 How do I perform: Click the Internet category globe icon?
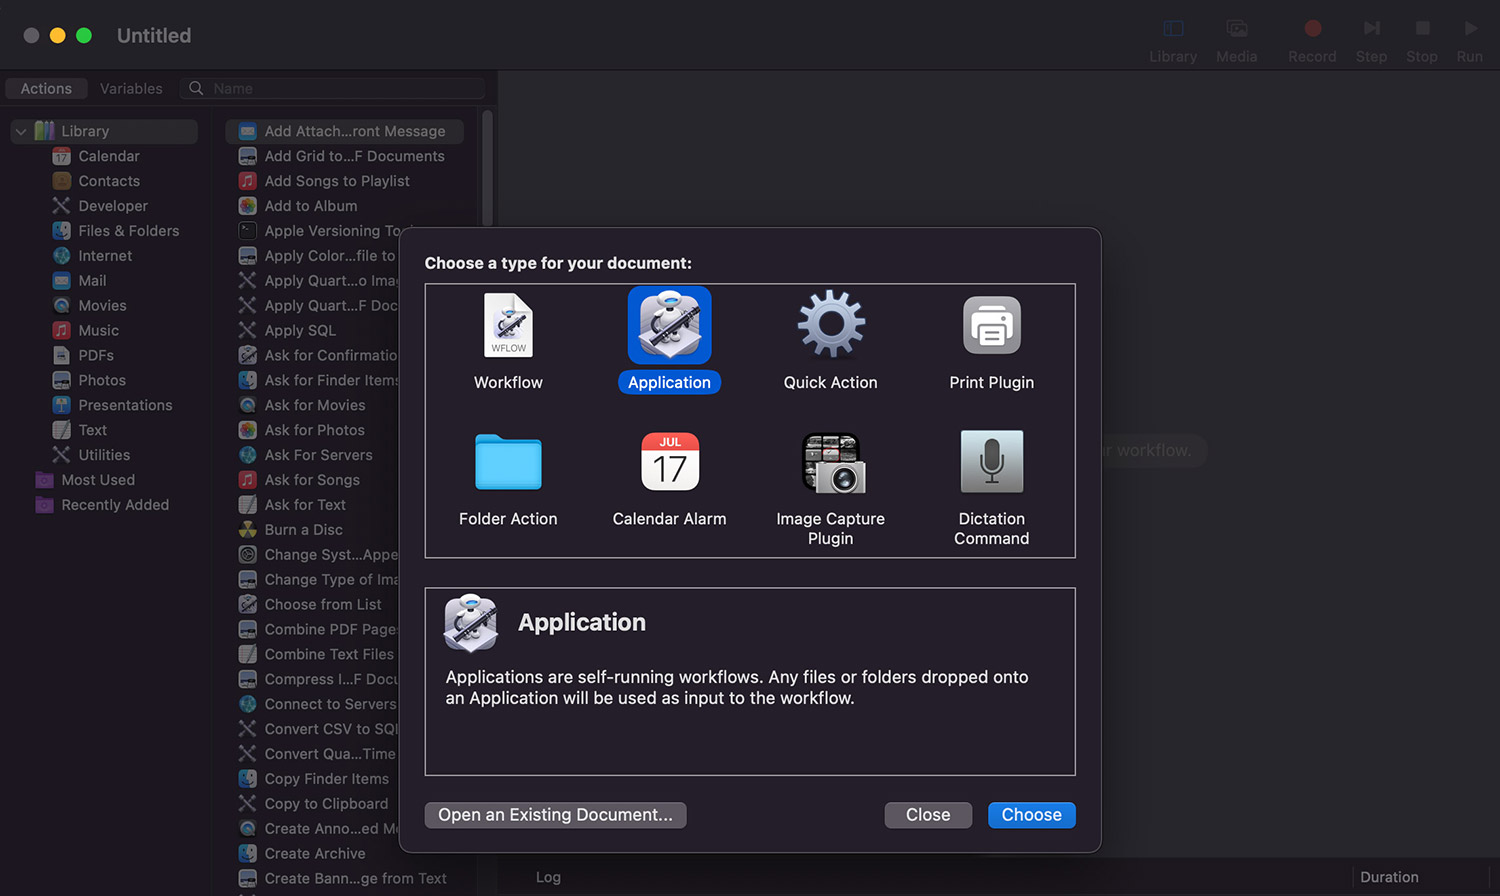pos(61,256)
